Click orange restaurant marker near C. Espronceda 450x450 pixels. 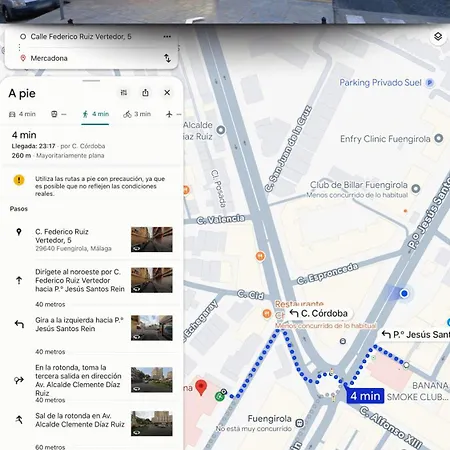coord(260,256)
